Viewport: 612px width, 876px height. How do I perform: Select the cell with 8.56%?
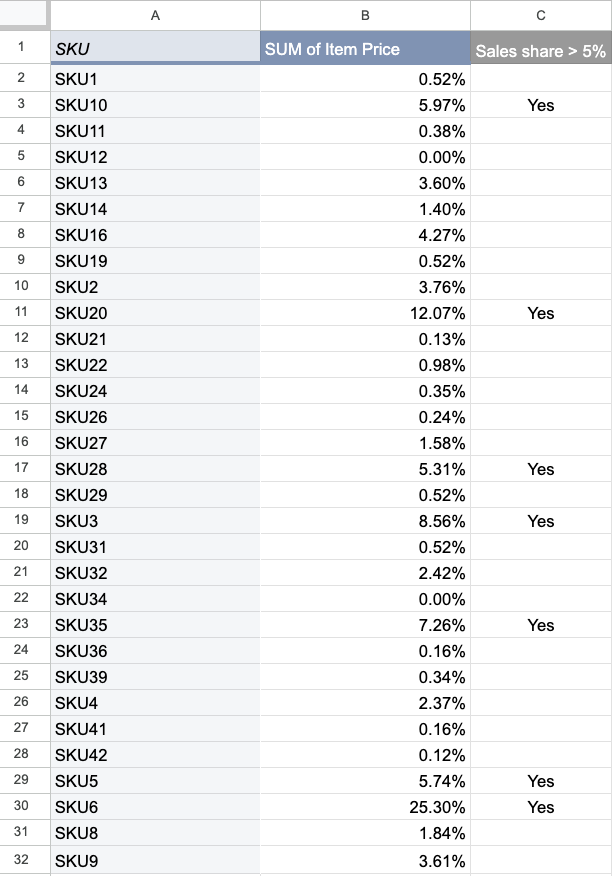pos(365,521)
